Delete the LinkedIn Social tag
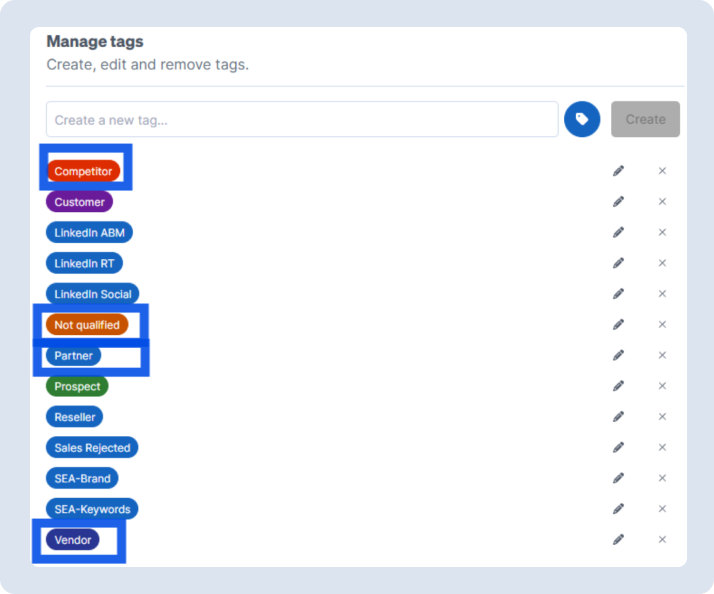The height and width of the screenshot is (594, 714). click(x=662, y=293)
